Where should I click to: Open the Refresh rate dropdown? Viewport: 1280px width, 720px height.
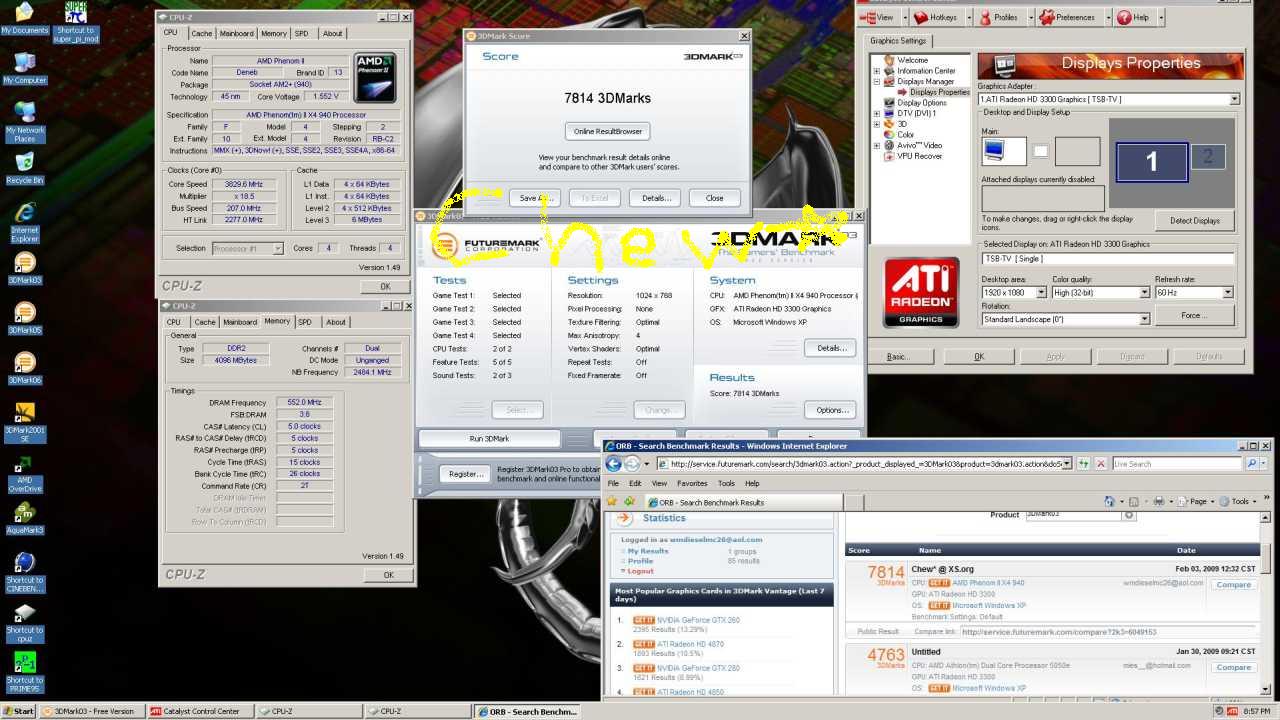tap(1227, 293)
